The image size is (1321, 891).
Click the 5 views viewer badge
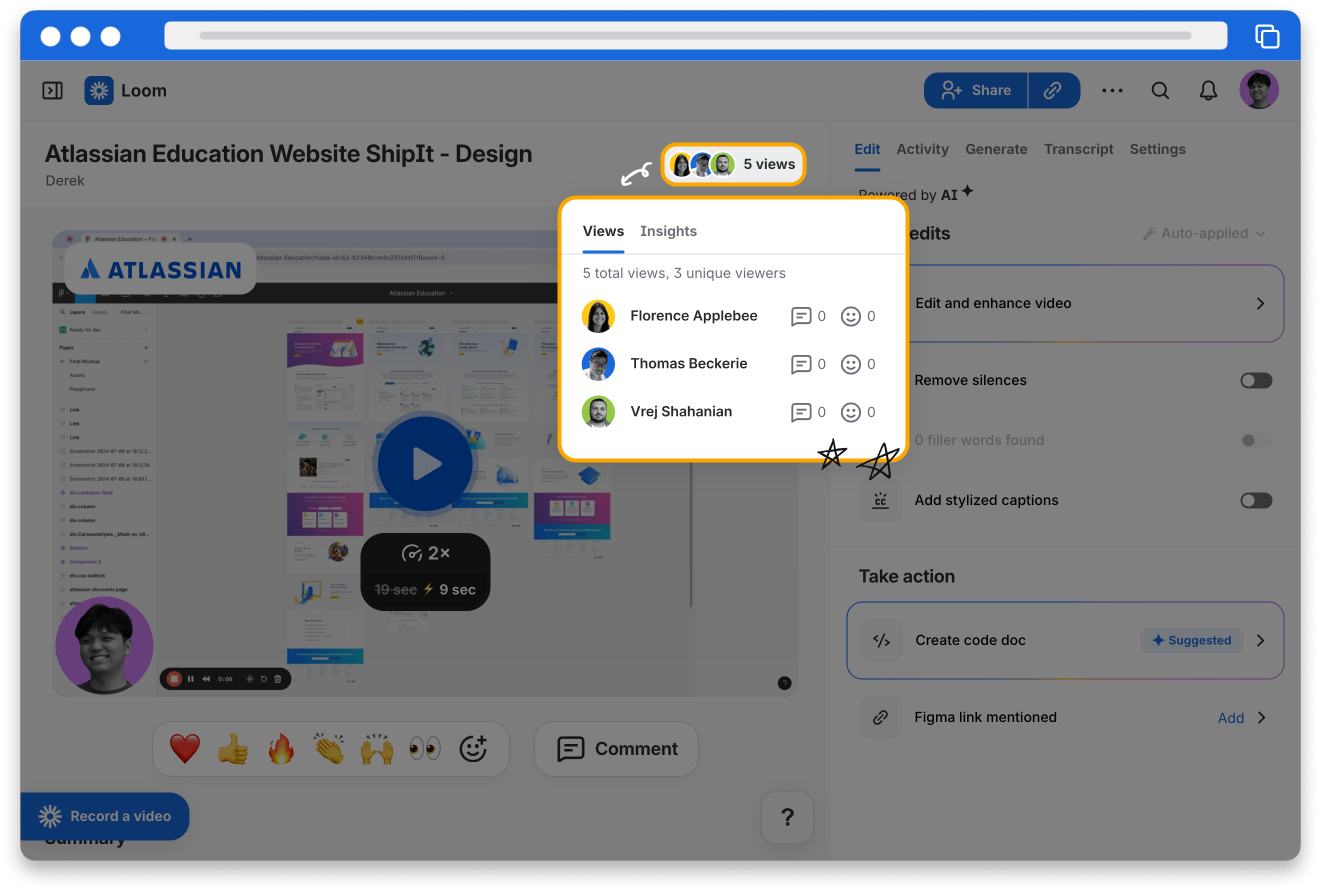(x=733, y=164)
